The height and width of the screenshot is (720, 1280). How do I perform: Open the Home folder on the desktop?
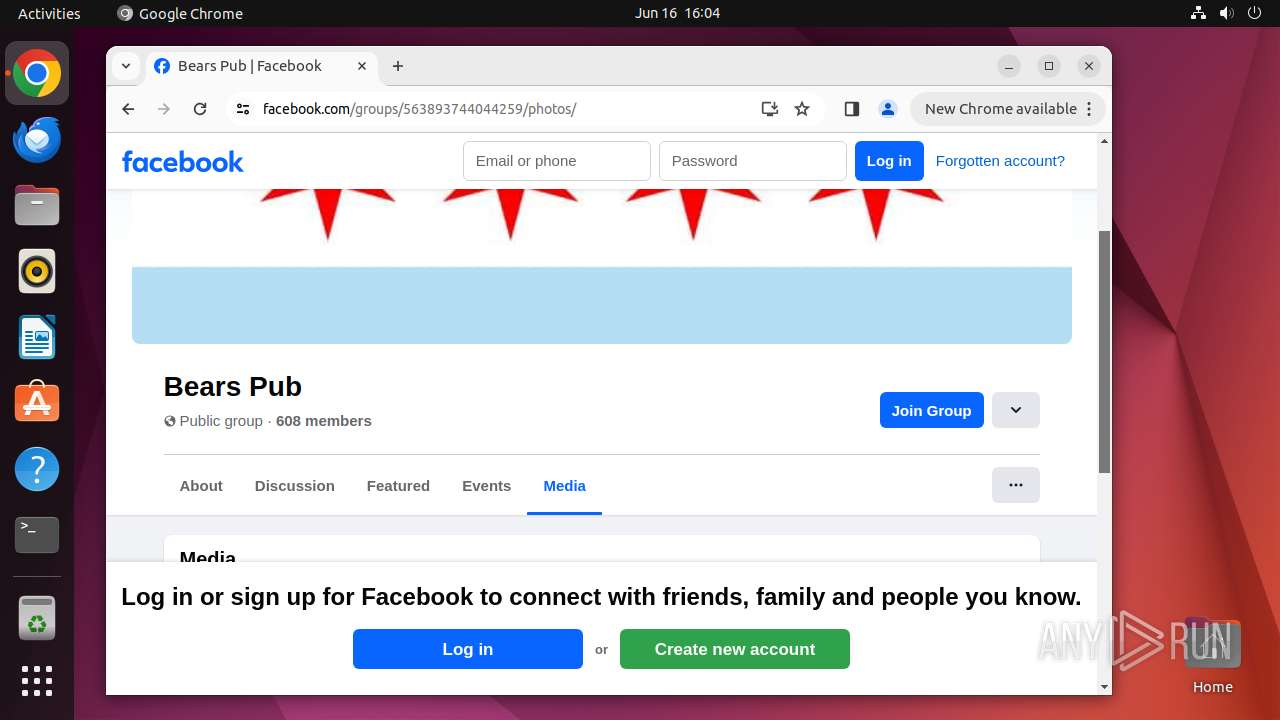[x=1212, y=656]
